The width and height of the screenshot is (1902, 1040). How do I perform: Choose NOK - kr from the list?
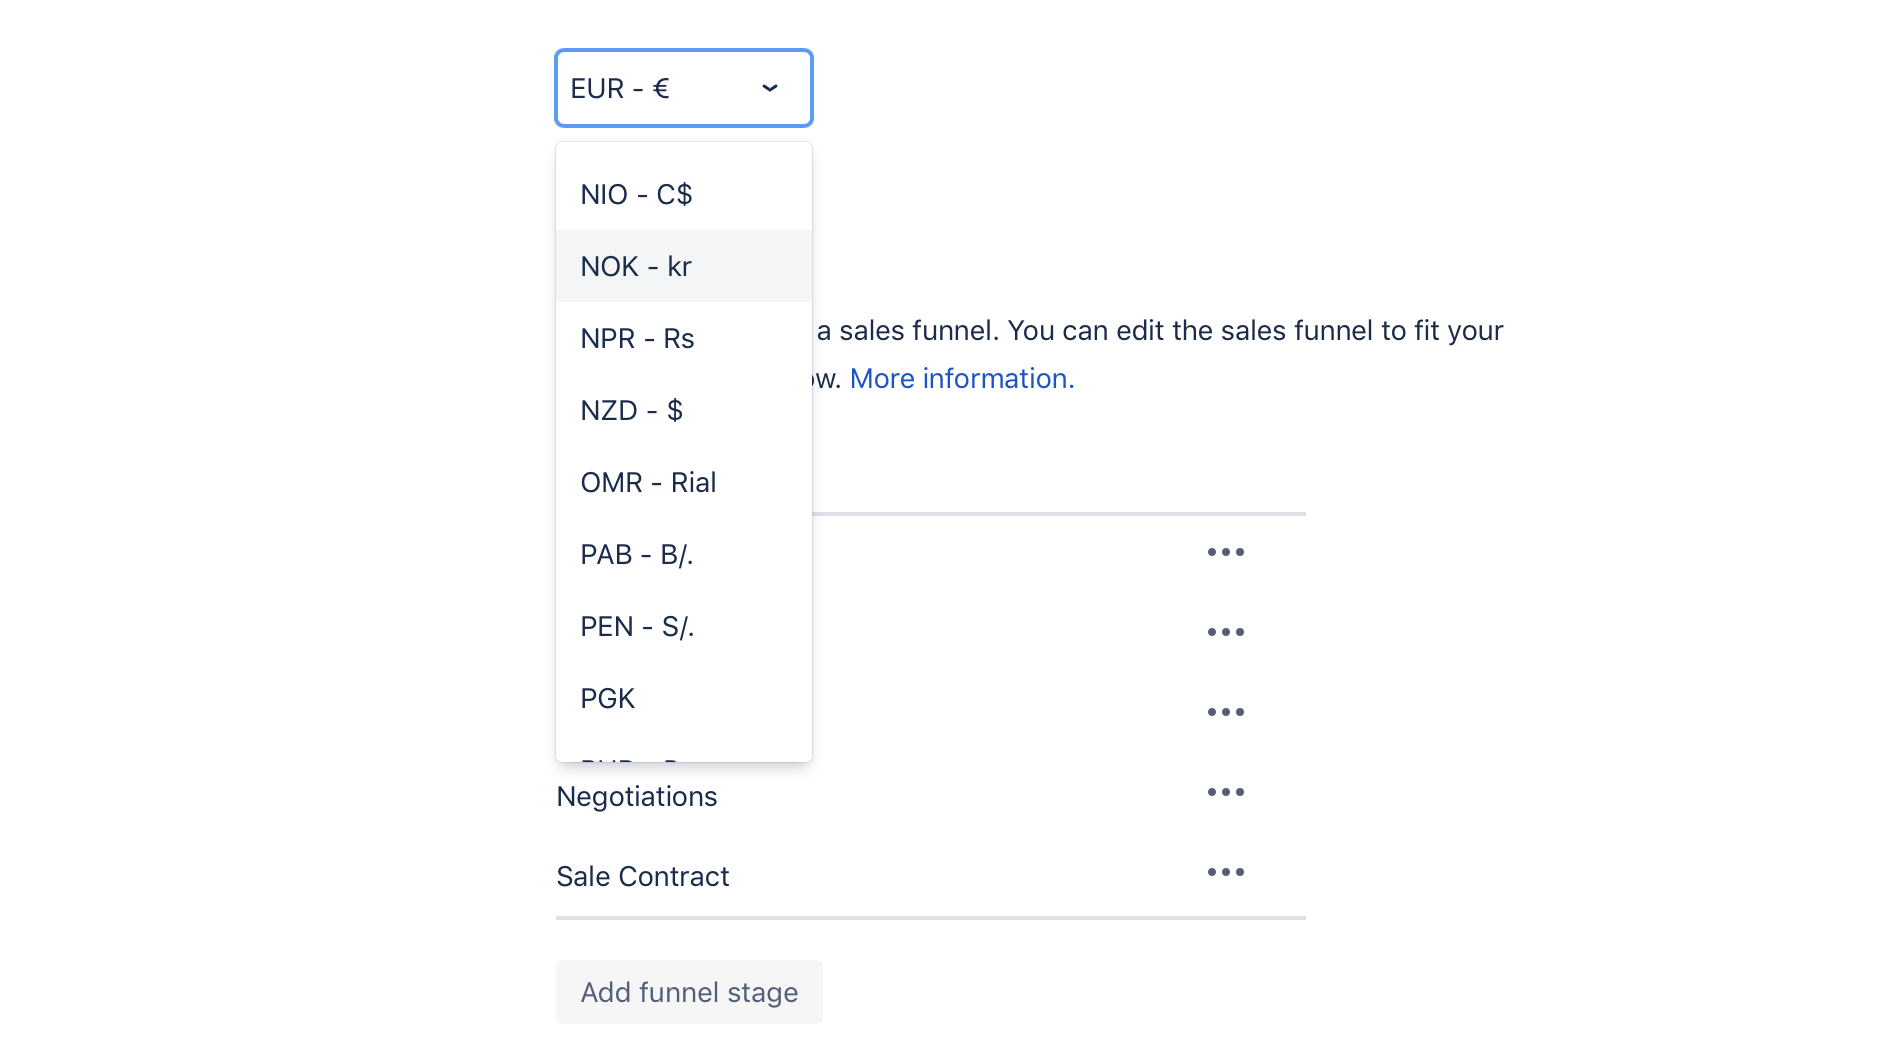(684, 266)
